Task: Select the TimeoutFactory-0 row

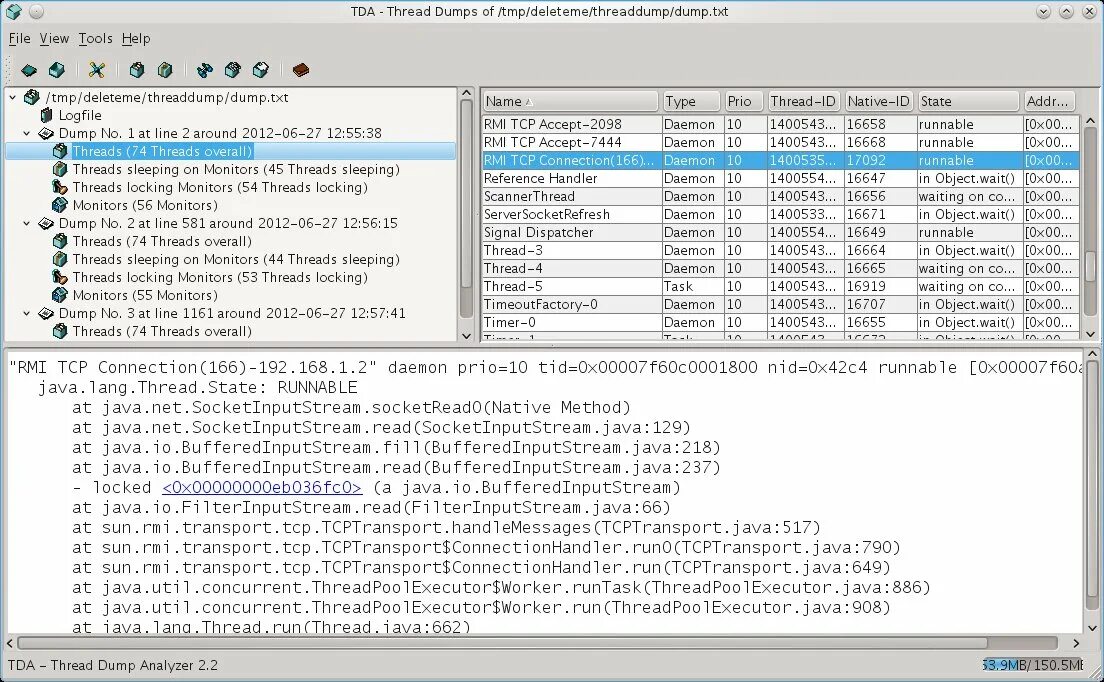Action: (x=780, y=304)
